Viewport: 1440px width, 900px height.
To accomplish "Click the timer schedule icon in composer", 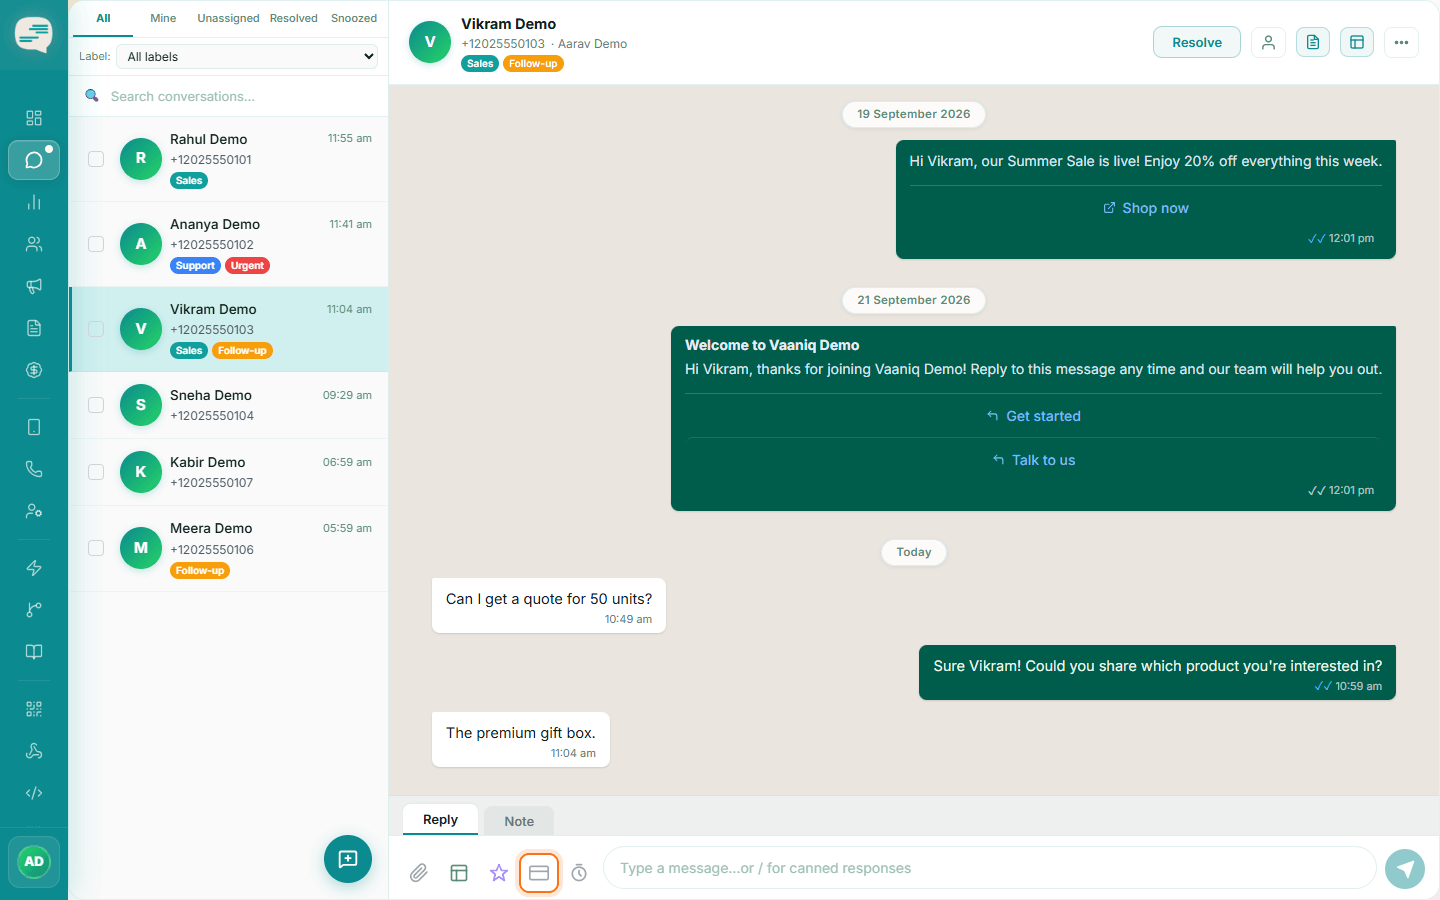I will click(x=579, y=873).
